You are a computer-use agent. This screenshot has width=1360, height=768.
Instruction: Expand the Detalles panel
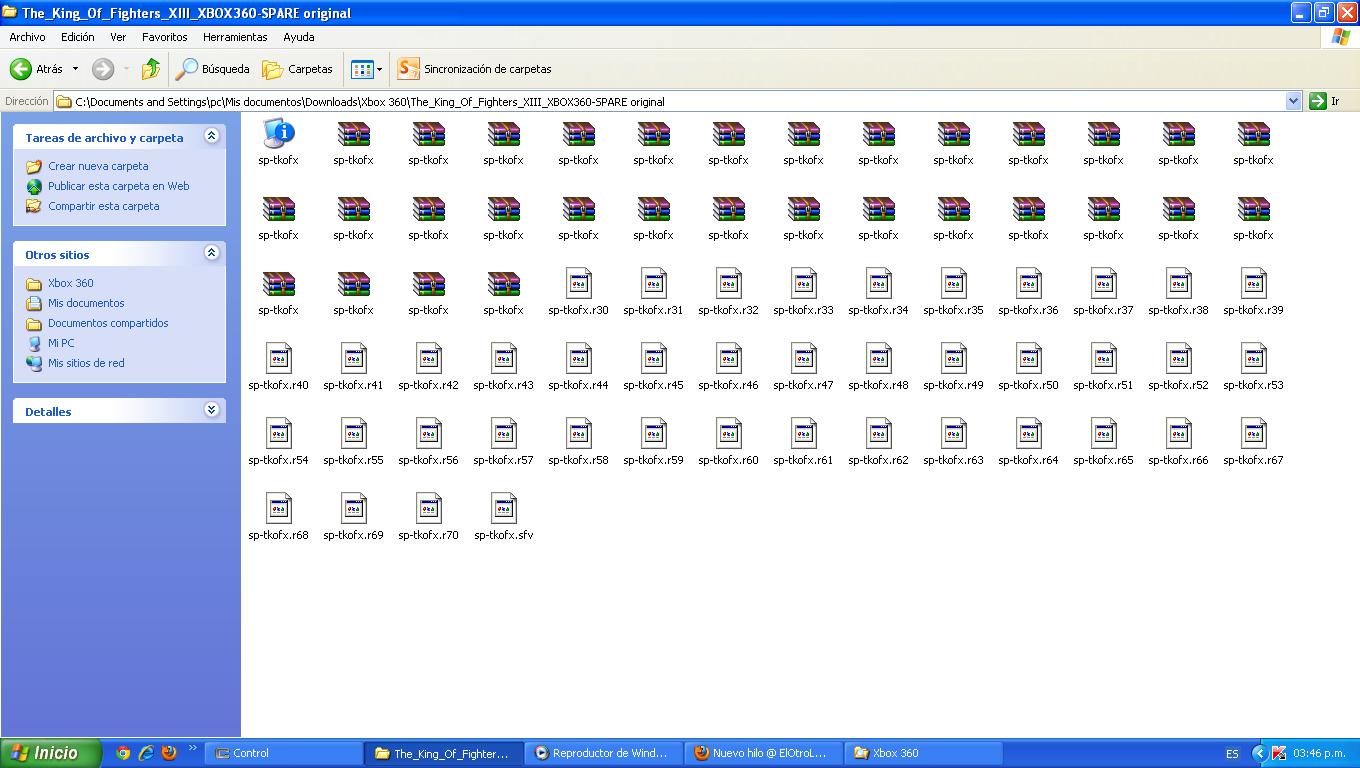point(211,410)
